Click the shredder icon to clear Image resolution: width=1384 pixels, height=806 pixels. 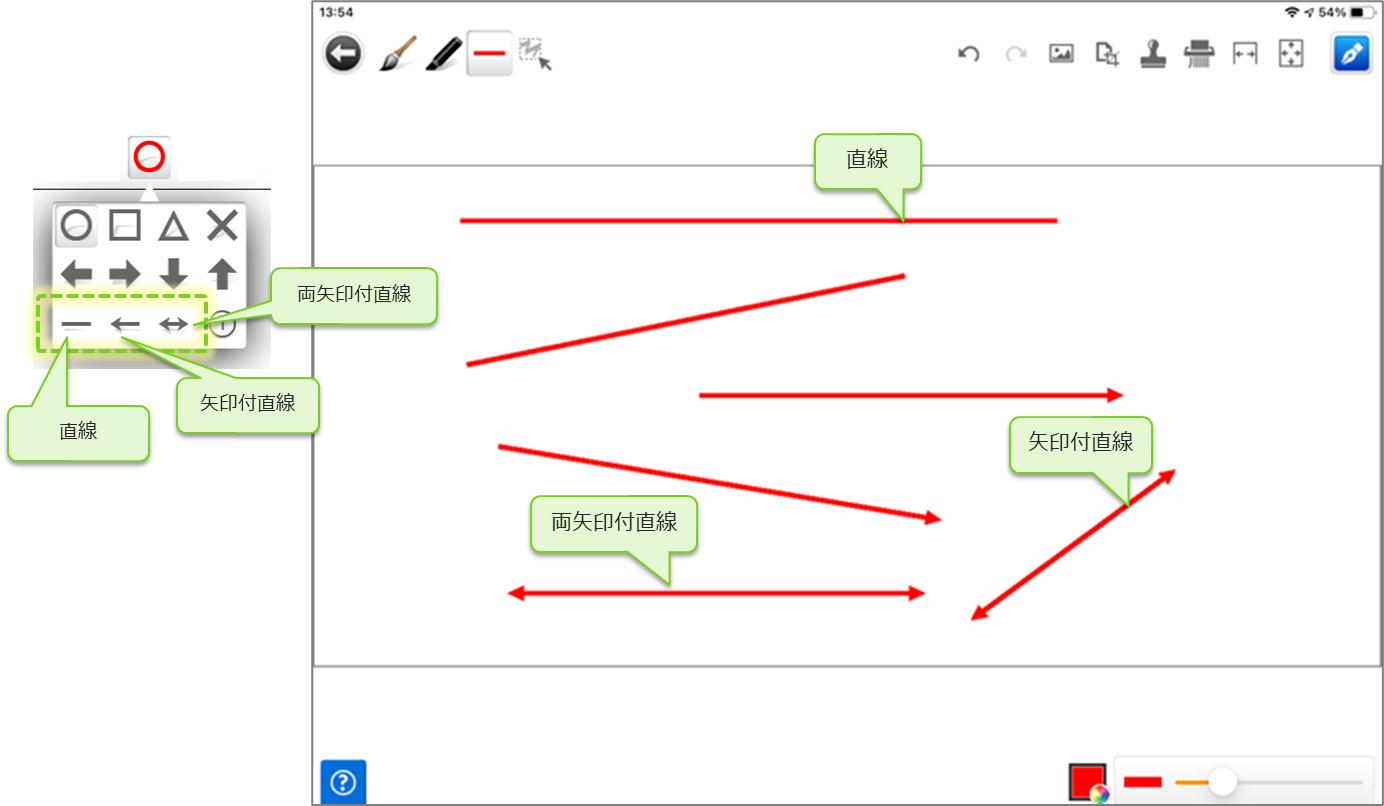(x=1198, y=54)
